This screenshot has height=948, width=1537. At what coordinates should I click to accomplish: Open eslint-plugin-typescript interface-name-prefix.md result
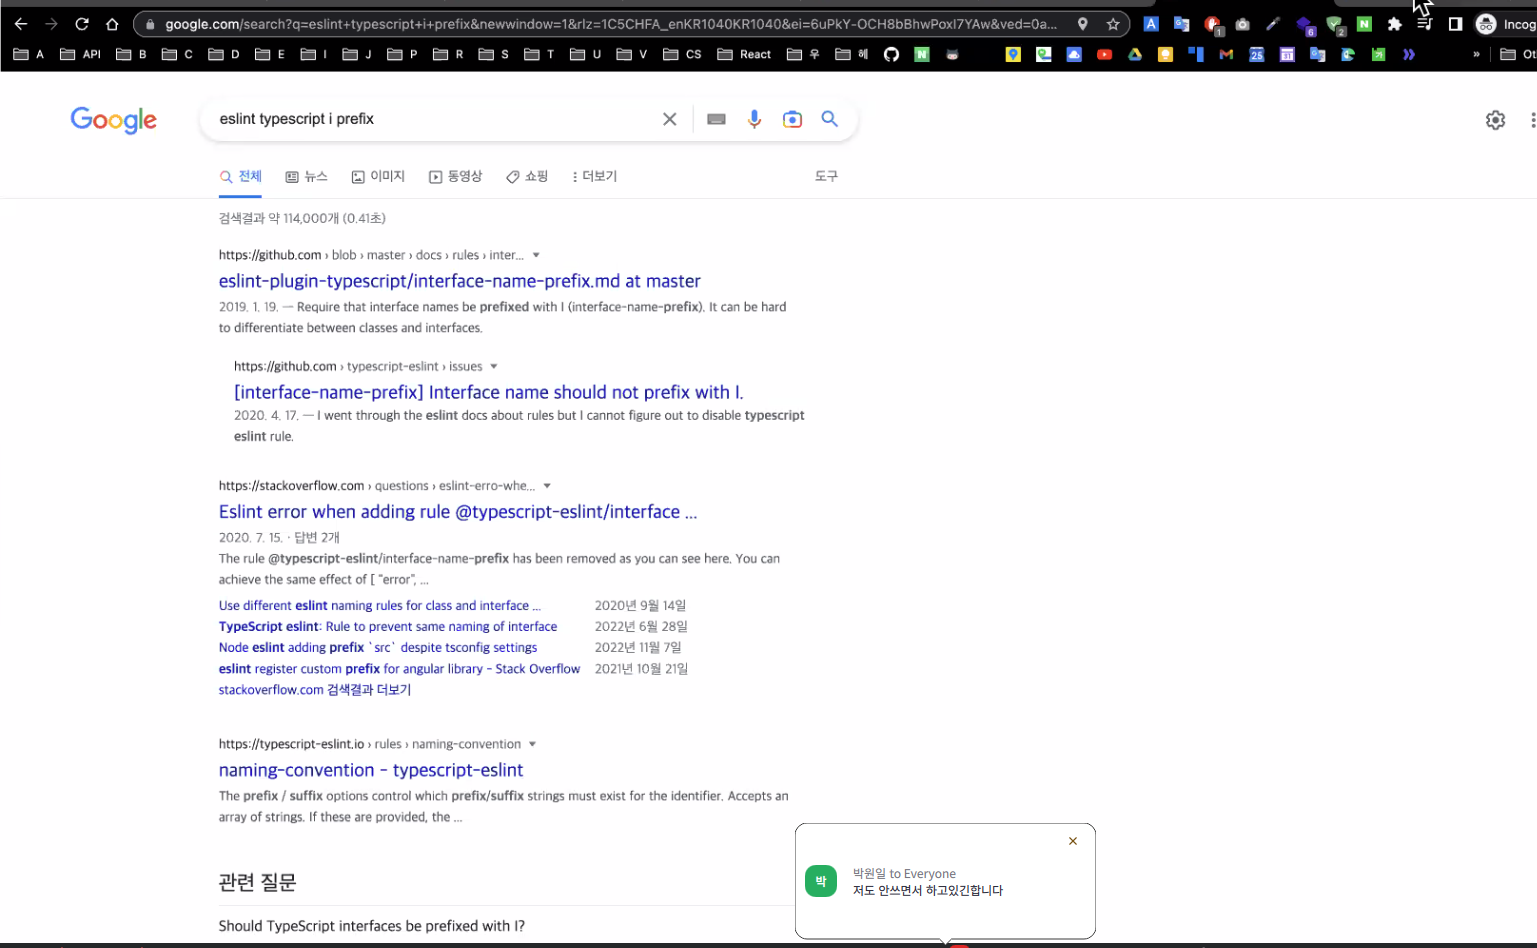click(460, 281)
